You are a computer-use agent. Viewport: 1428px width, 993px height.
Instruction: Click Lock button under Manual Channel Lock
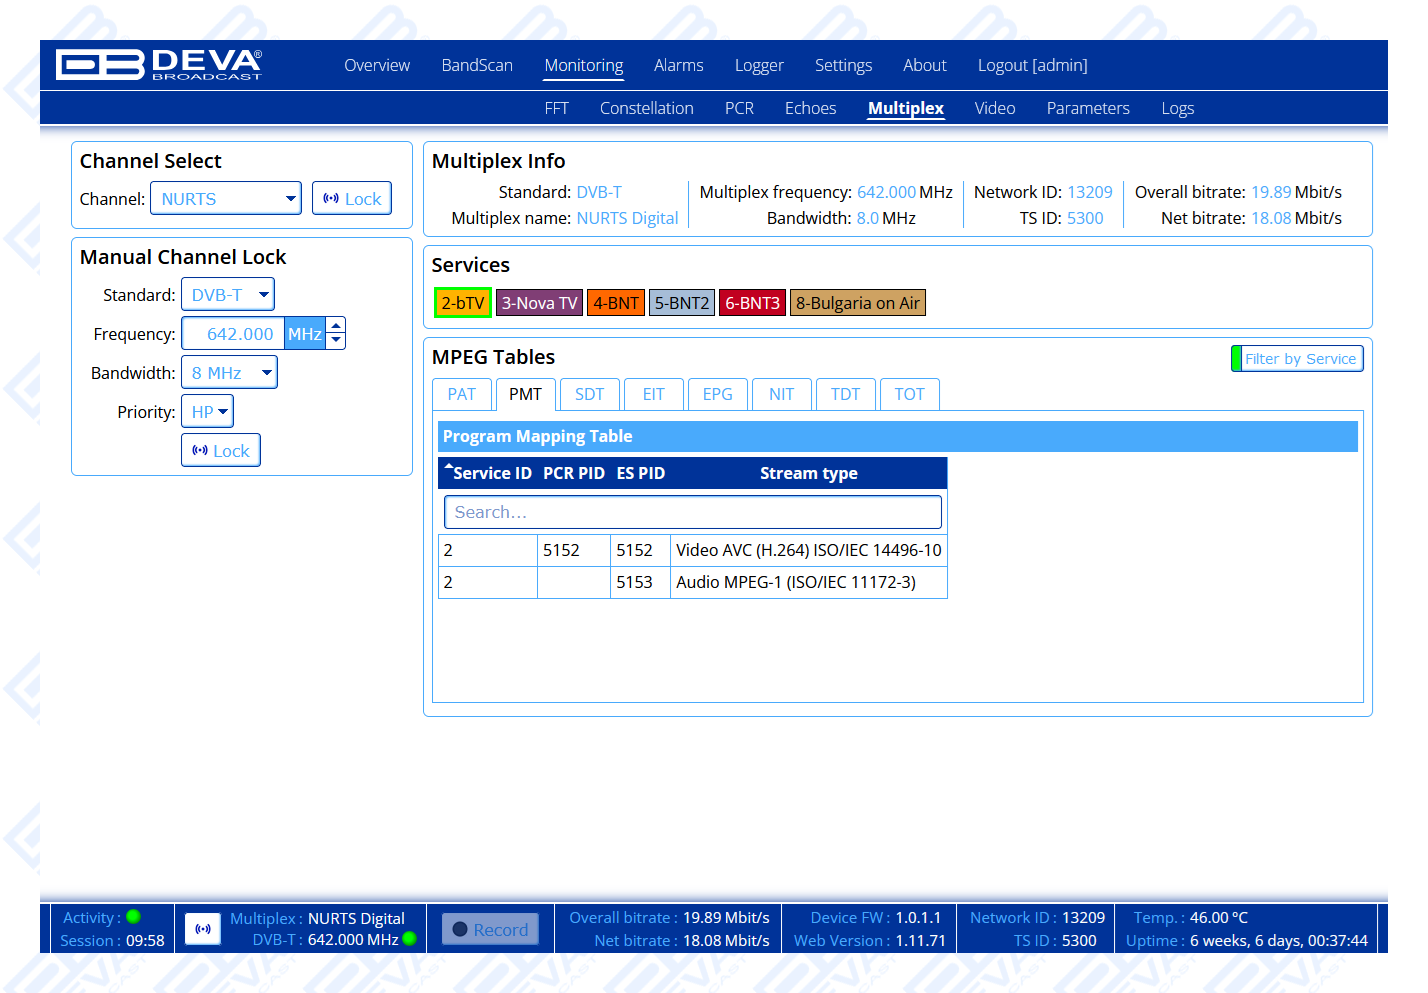point(221,451)
